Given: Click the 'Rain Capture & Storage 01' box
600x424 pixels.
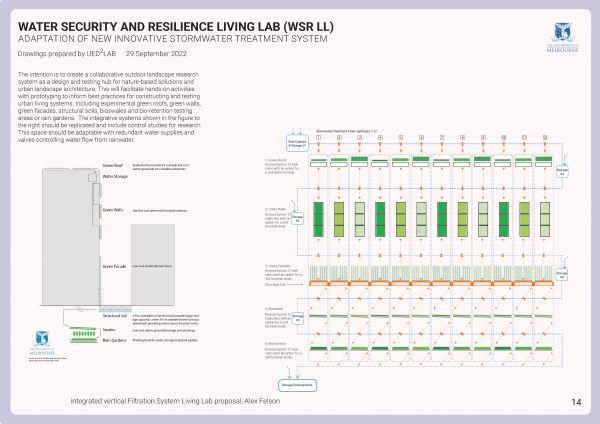Looking at the screenshot, I should [298, 144].
